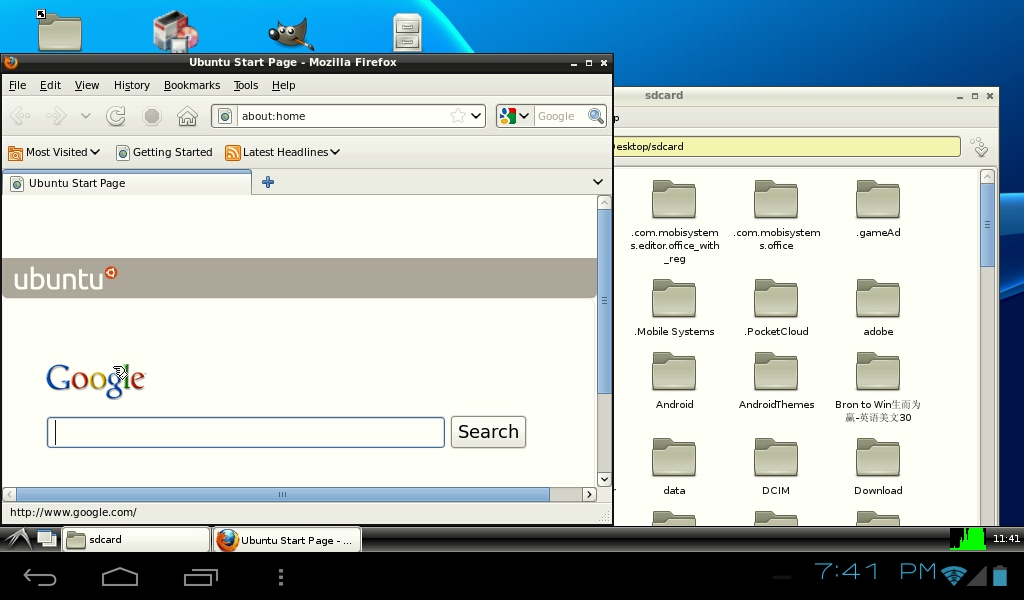The width and height of the screenshot is (1024, 600).
Task: Select the Download folder
Action: (878, 467)
